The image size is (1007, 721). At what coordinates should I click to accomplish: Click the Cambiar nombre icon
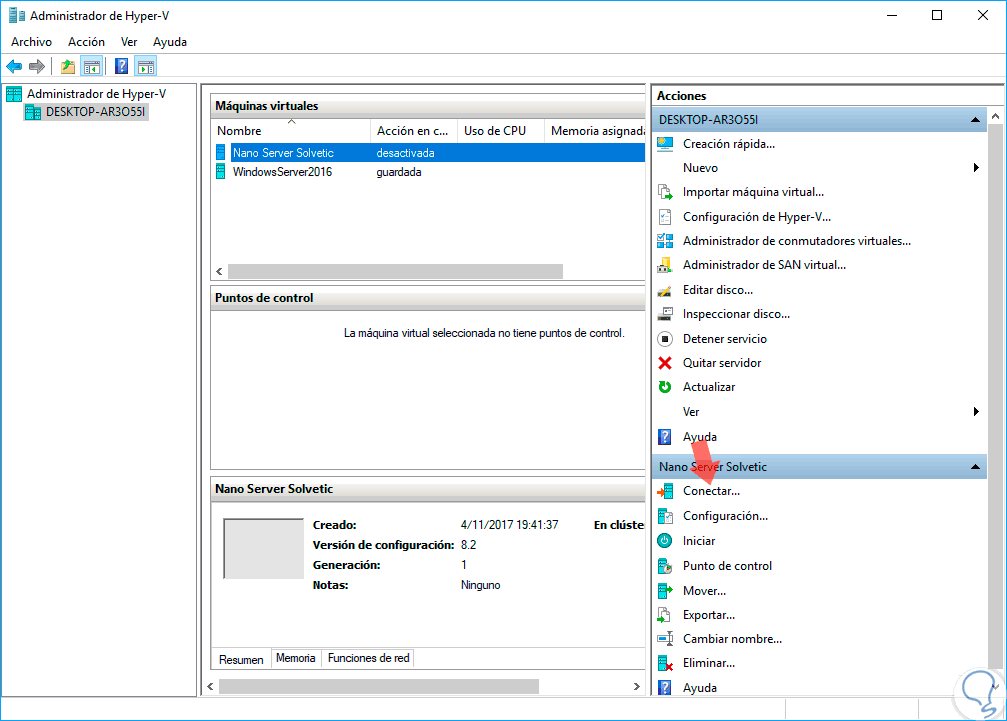coord(665,639)
